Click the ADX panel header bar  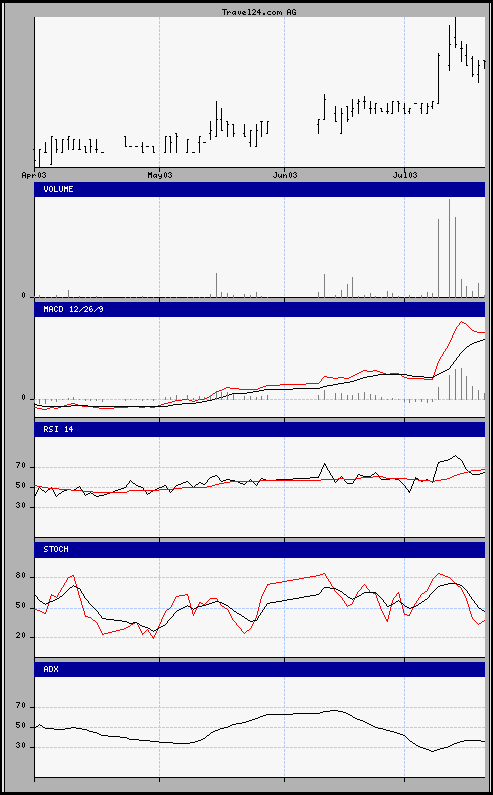tap(260, 669)
